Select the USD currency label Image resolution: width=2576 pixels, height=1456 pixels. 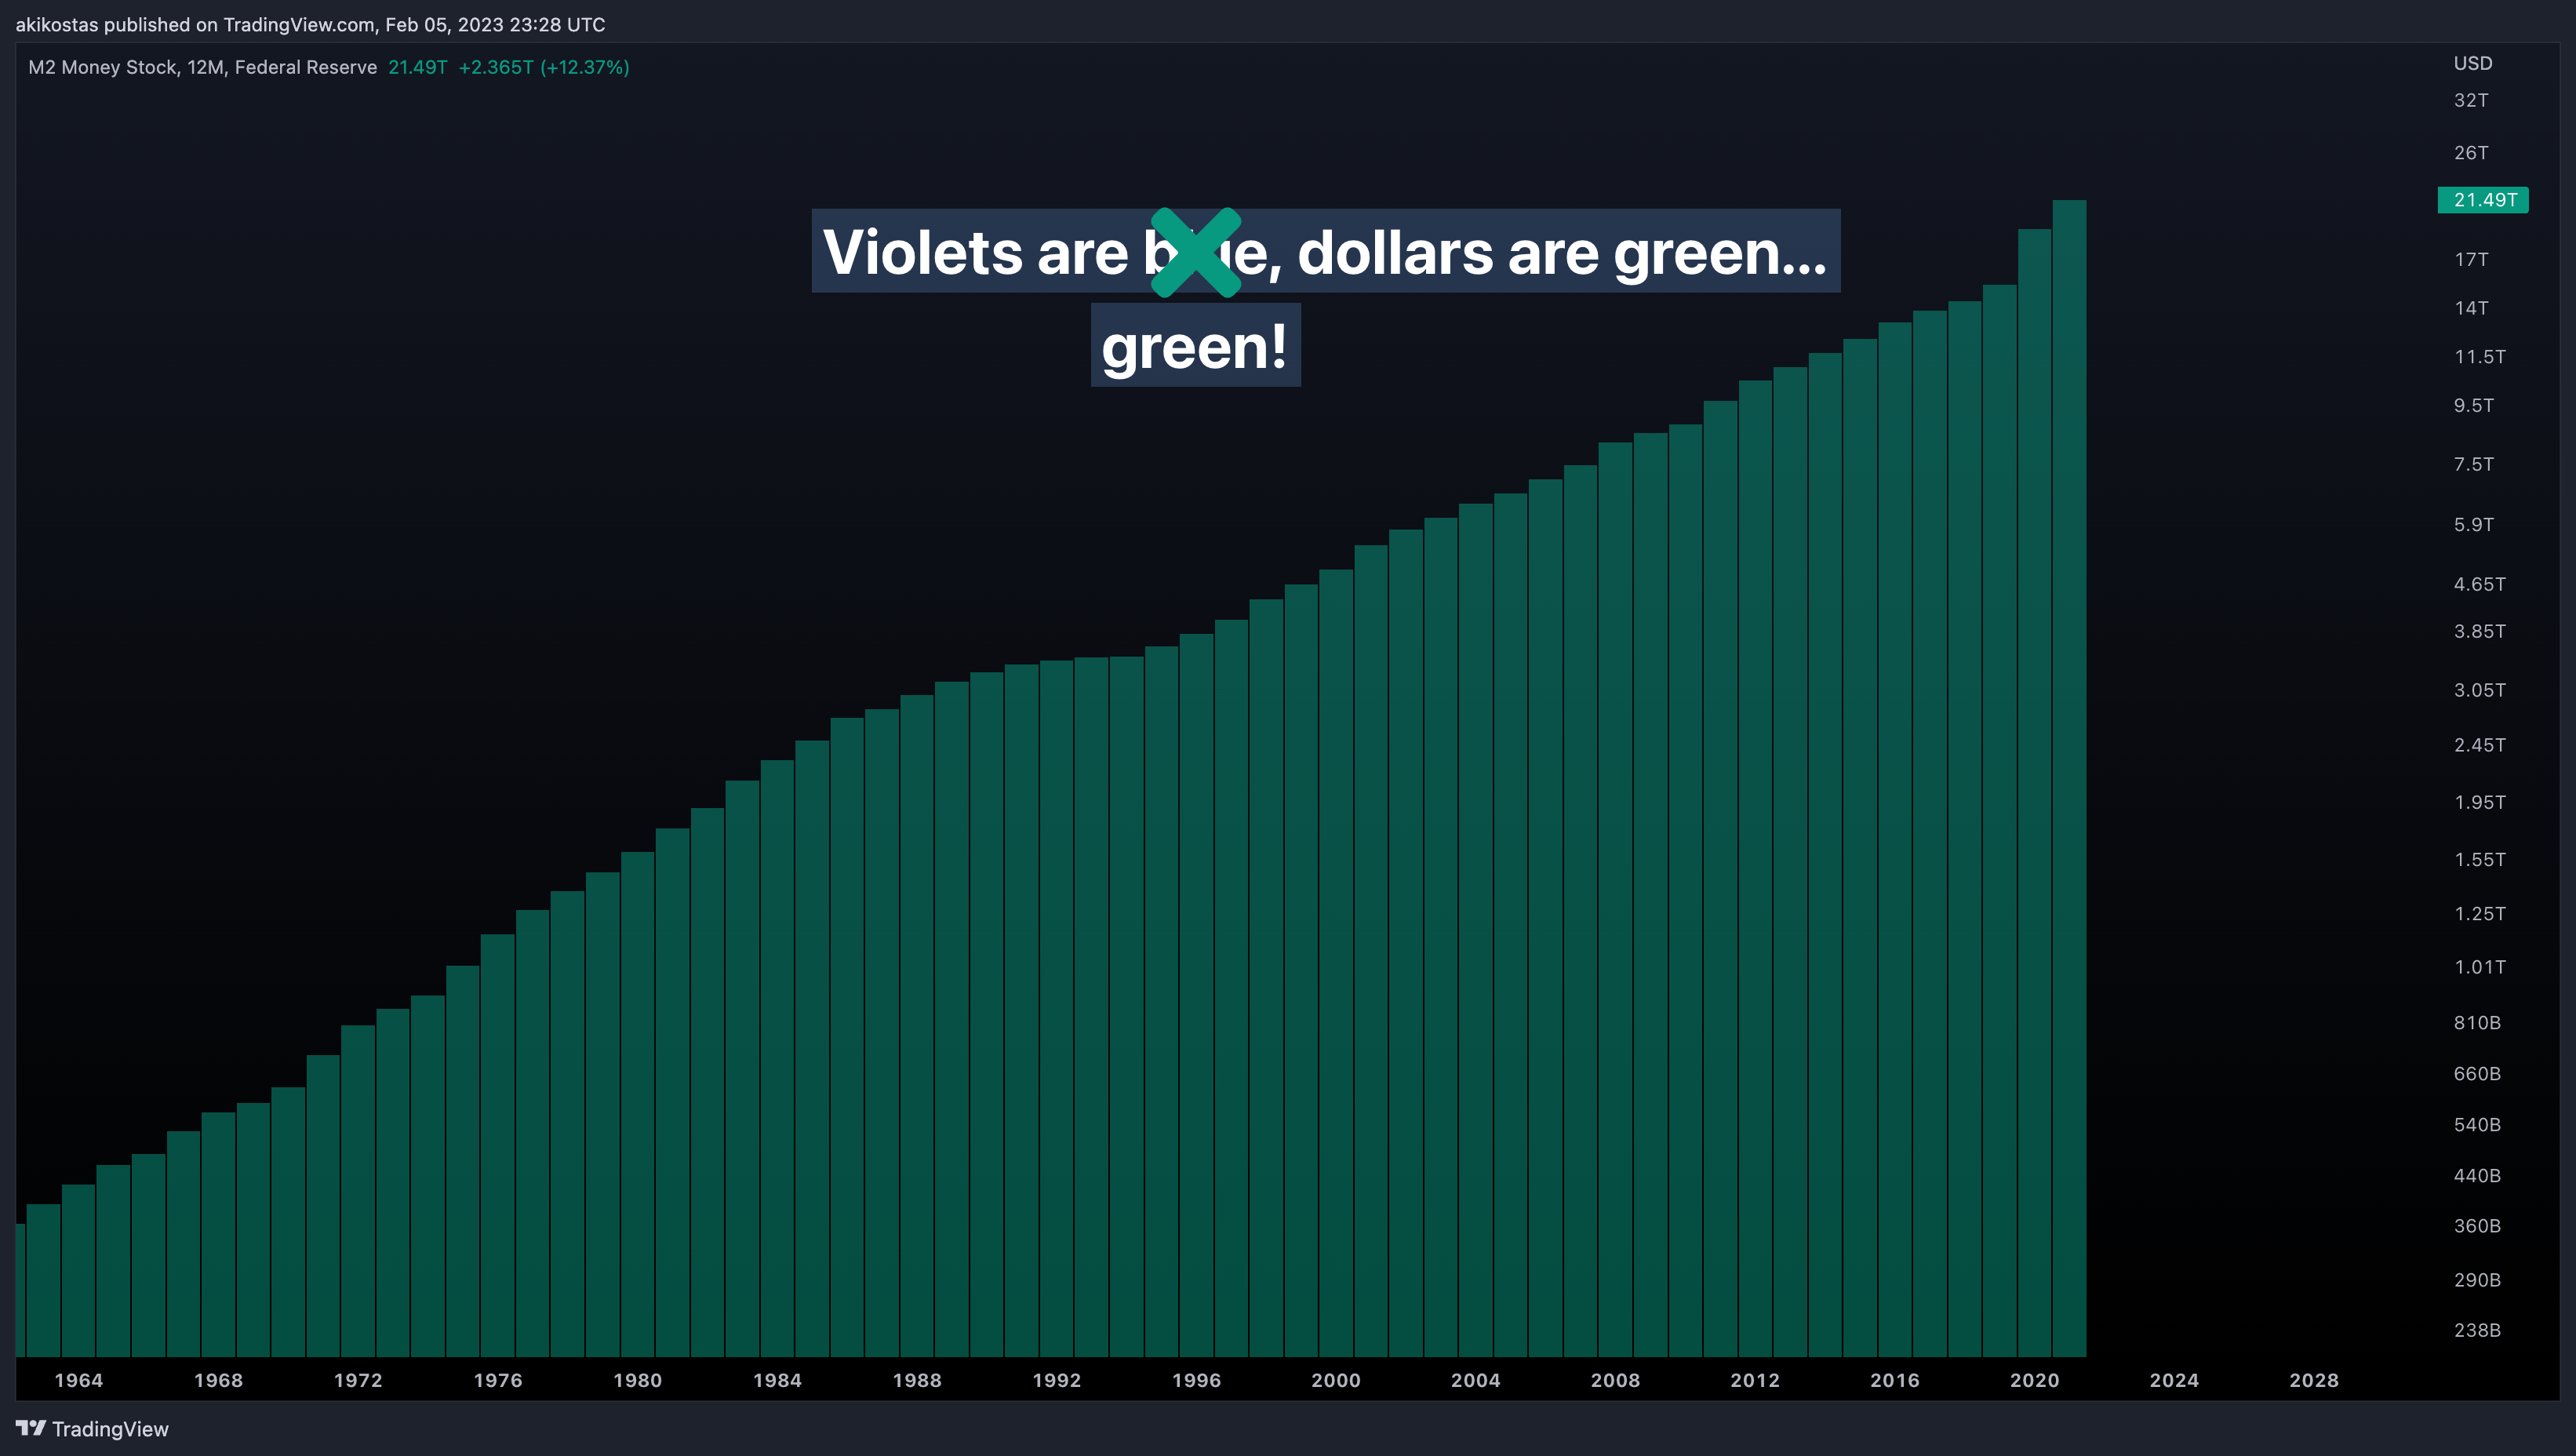pyautogui.click(x=2473, y=63)
